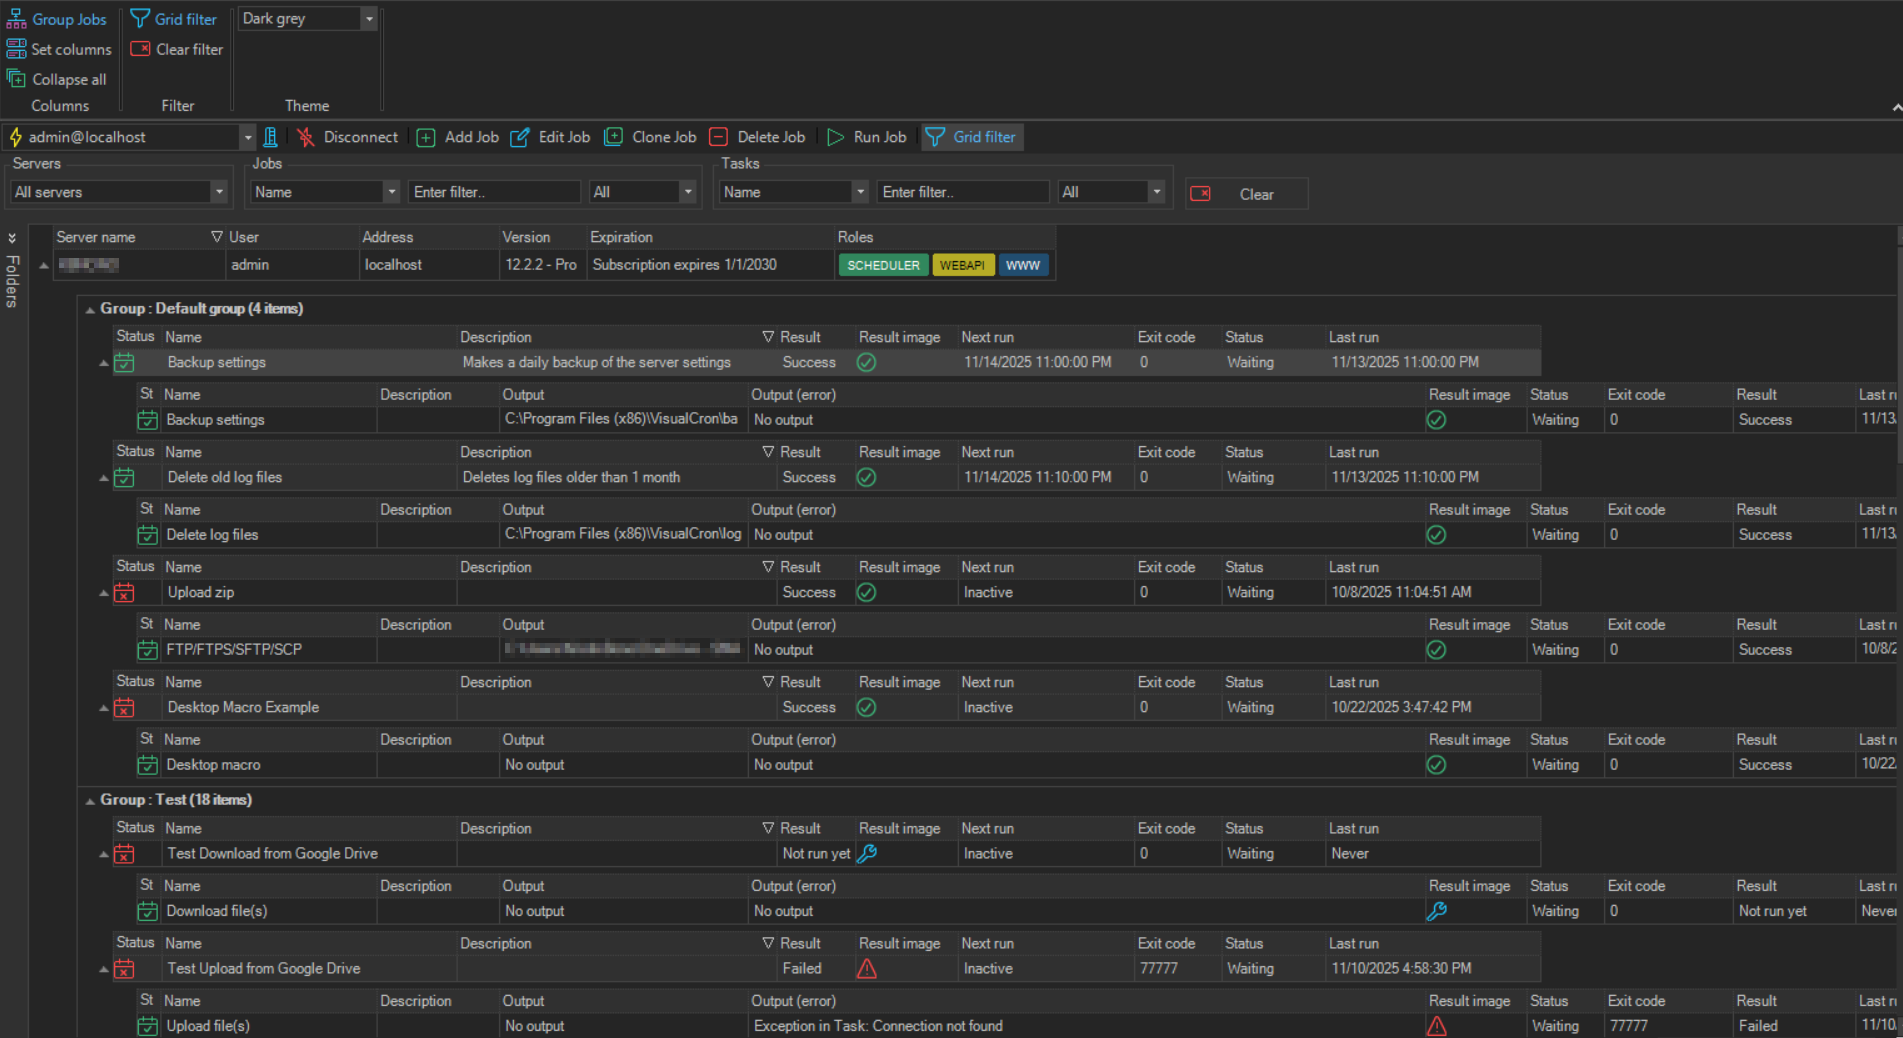Toggle Grid filter in the connection toolbar
The height and width of the screenshot is (1038, 1903).
pyautogui.click(x=971, y=138)
